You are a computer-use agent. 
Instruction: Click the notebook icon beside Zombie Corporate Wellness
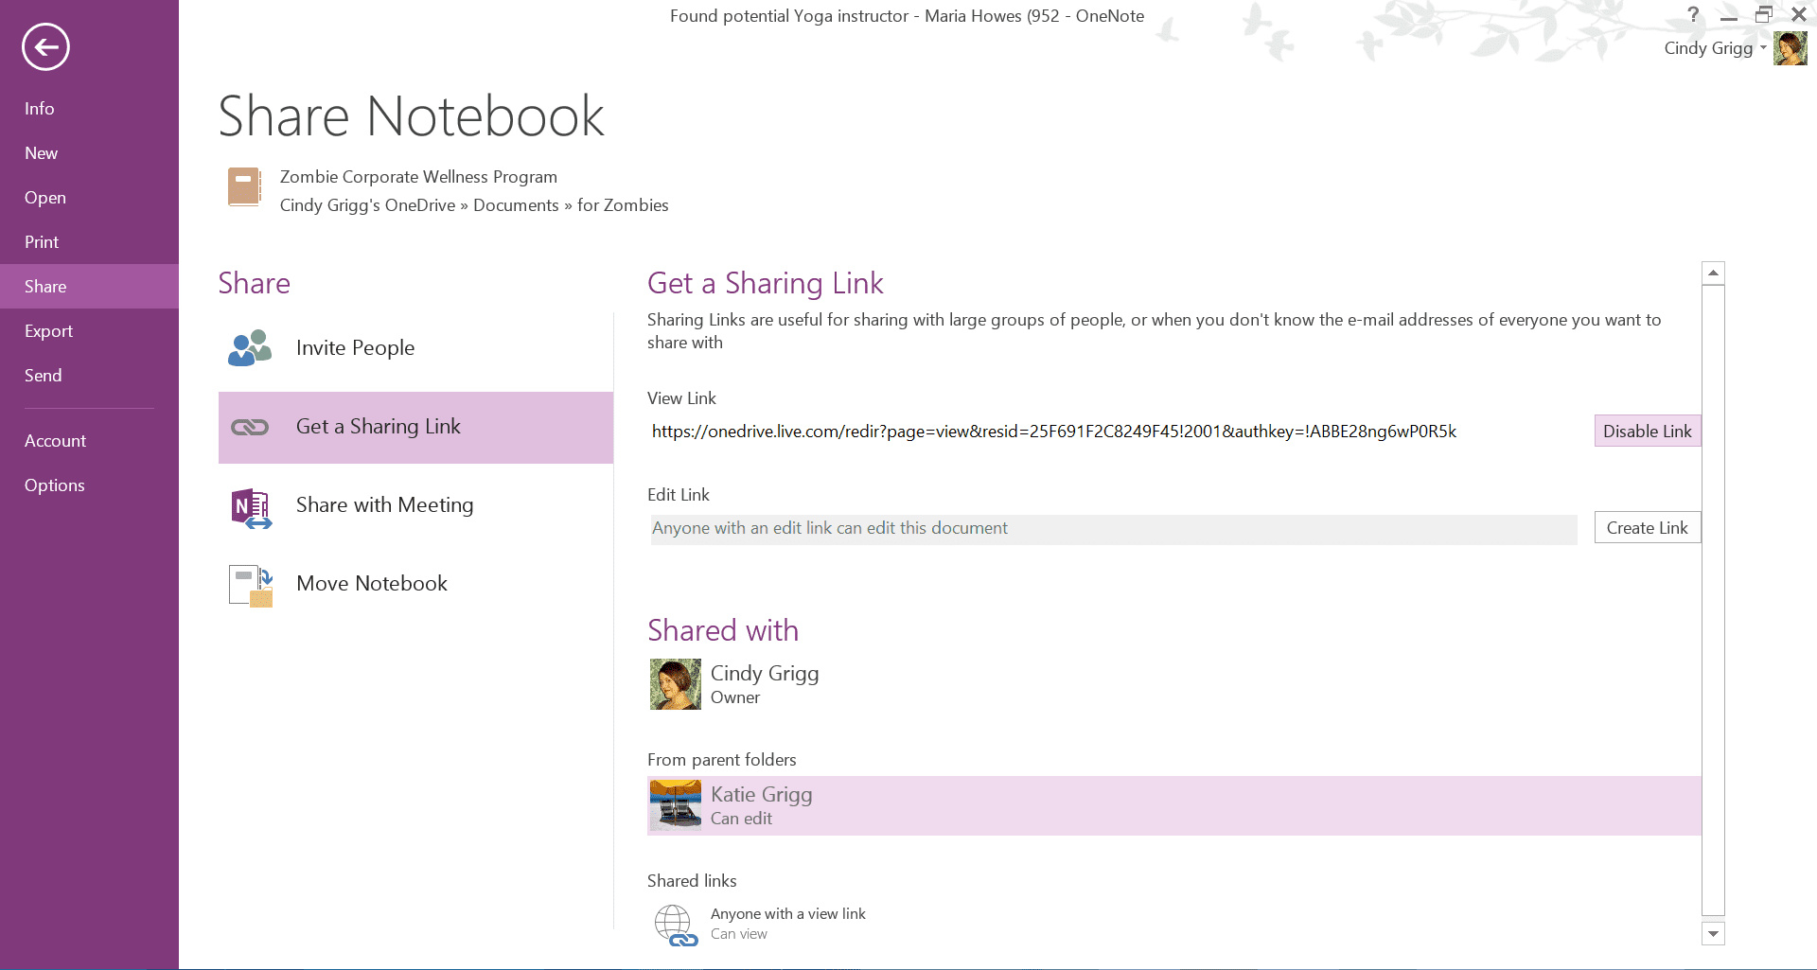(x=244, y=187)
